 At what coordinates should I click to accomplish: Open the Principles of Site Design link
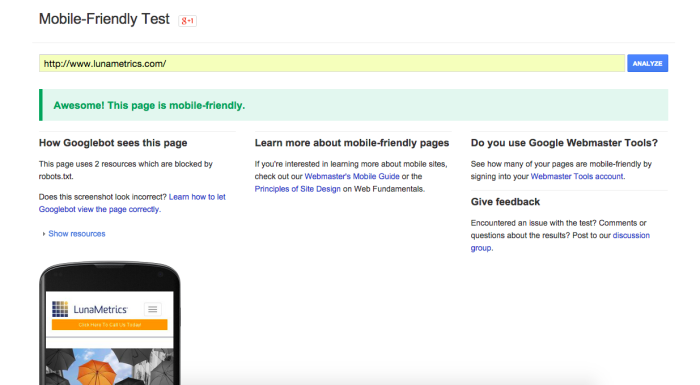point(297,189)
